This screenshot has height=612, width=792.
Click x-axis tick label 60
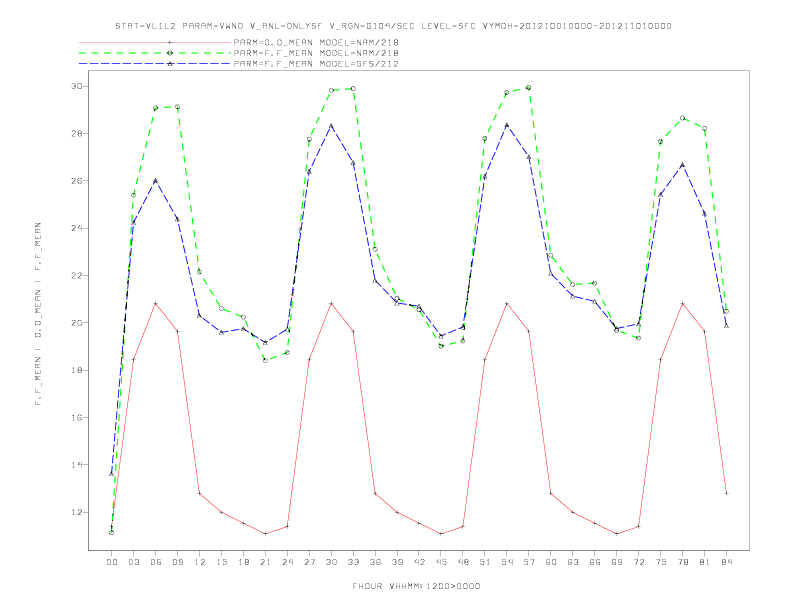(x=551, y=562)
